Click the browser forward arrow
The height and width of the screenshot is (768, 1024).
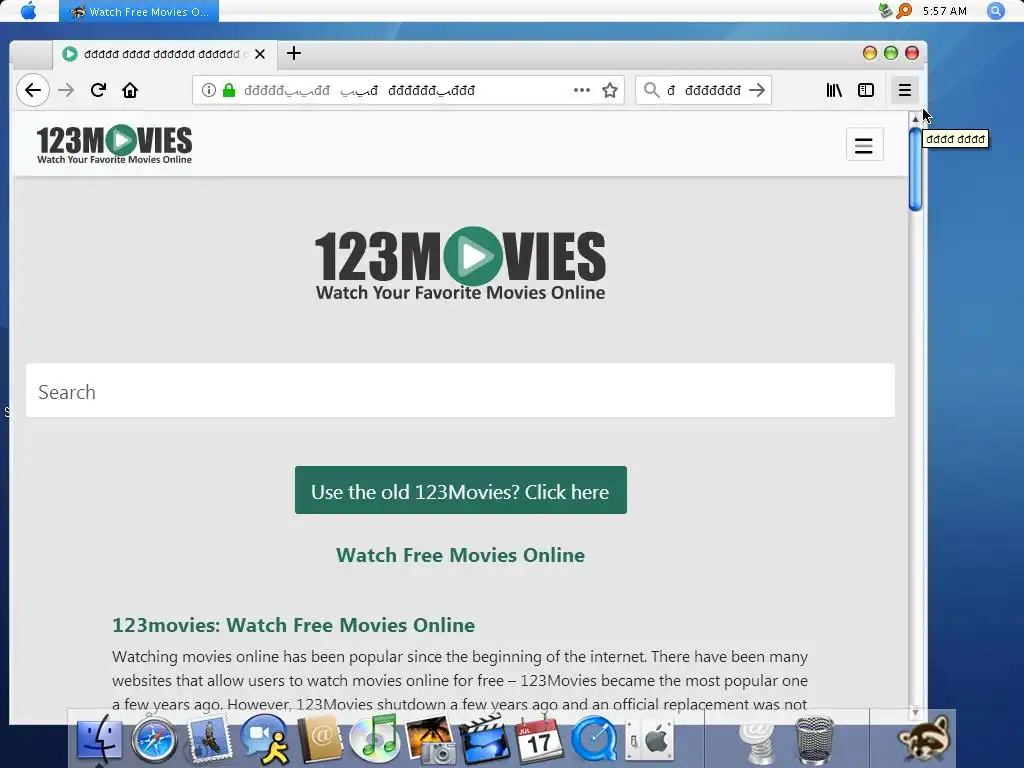tap(66, 90)
